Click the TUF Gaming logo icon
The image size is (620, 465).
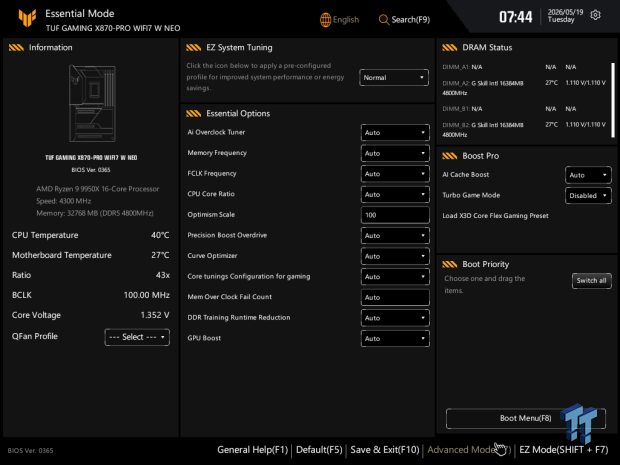(27, 18)
